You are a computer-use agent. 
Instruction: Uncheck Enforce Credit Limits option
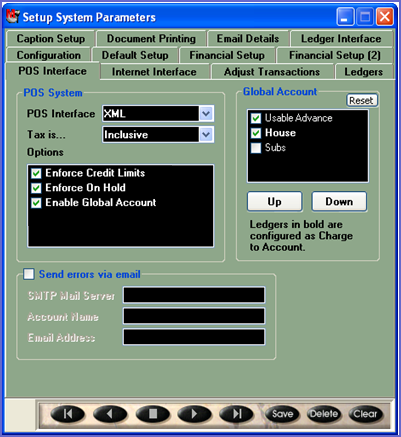(x=36, y=173)
